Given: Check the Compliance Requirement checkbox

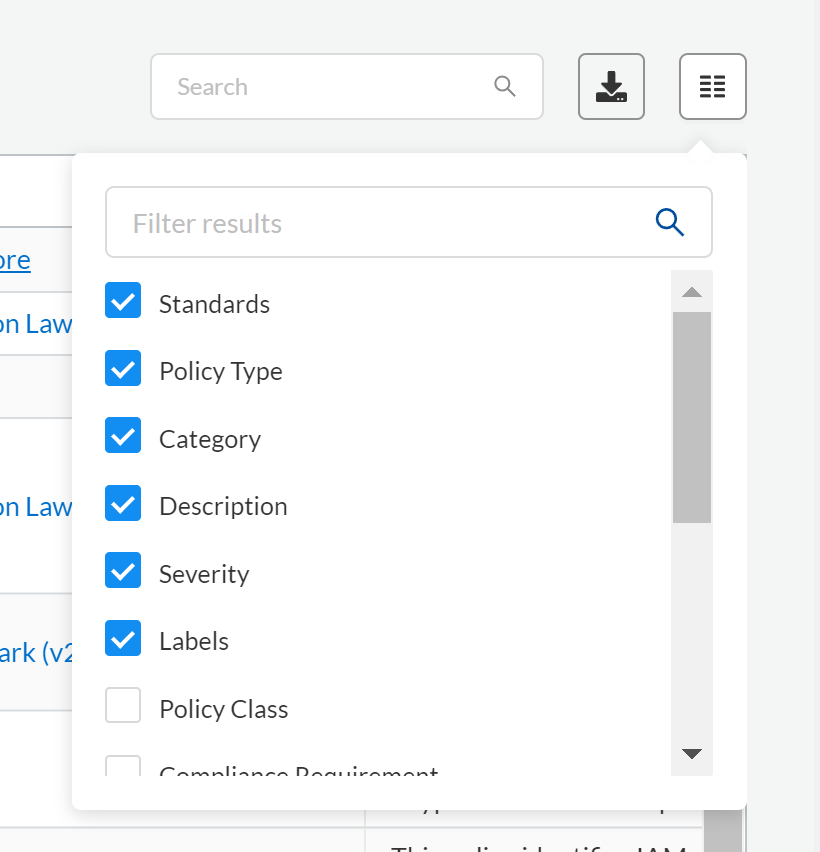Looking at the screenshot, I should click(123, 767).
